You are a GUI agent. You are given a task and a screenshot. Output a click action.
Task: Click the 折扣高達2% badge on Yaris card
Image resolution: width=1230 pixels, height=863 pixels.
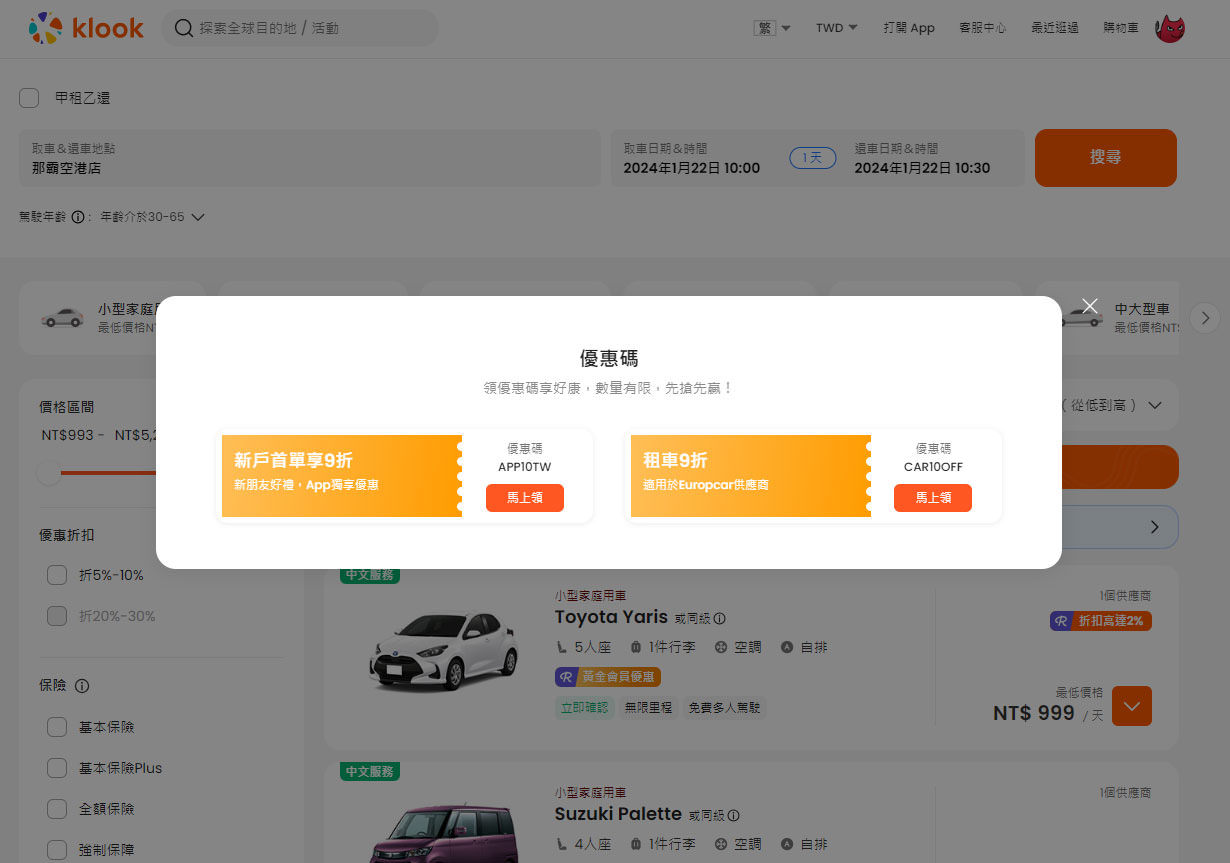click(1100, 621)
